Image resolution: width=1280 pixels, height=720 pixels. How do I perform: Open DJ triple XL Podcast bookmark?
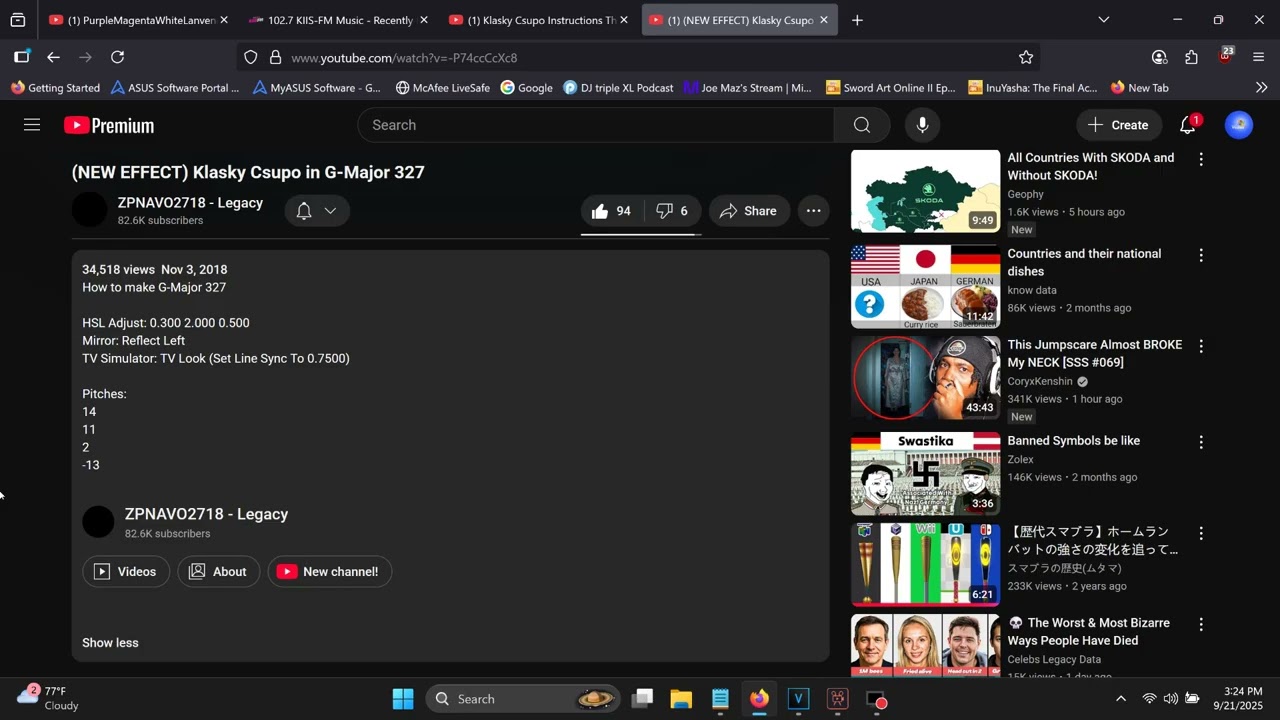coord(618,88)
